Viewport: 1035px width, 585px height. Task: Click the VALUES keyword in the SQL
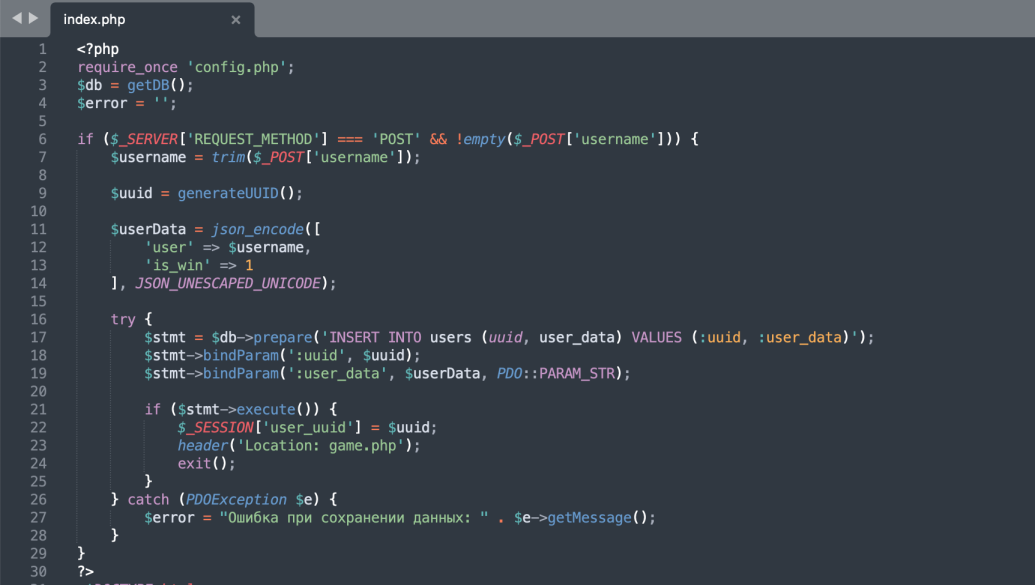coord(657,337)
